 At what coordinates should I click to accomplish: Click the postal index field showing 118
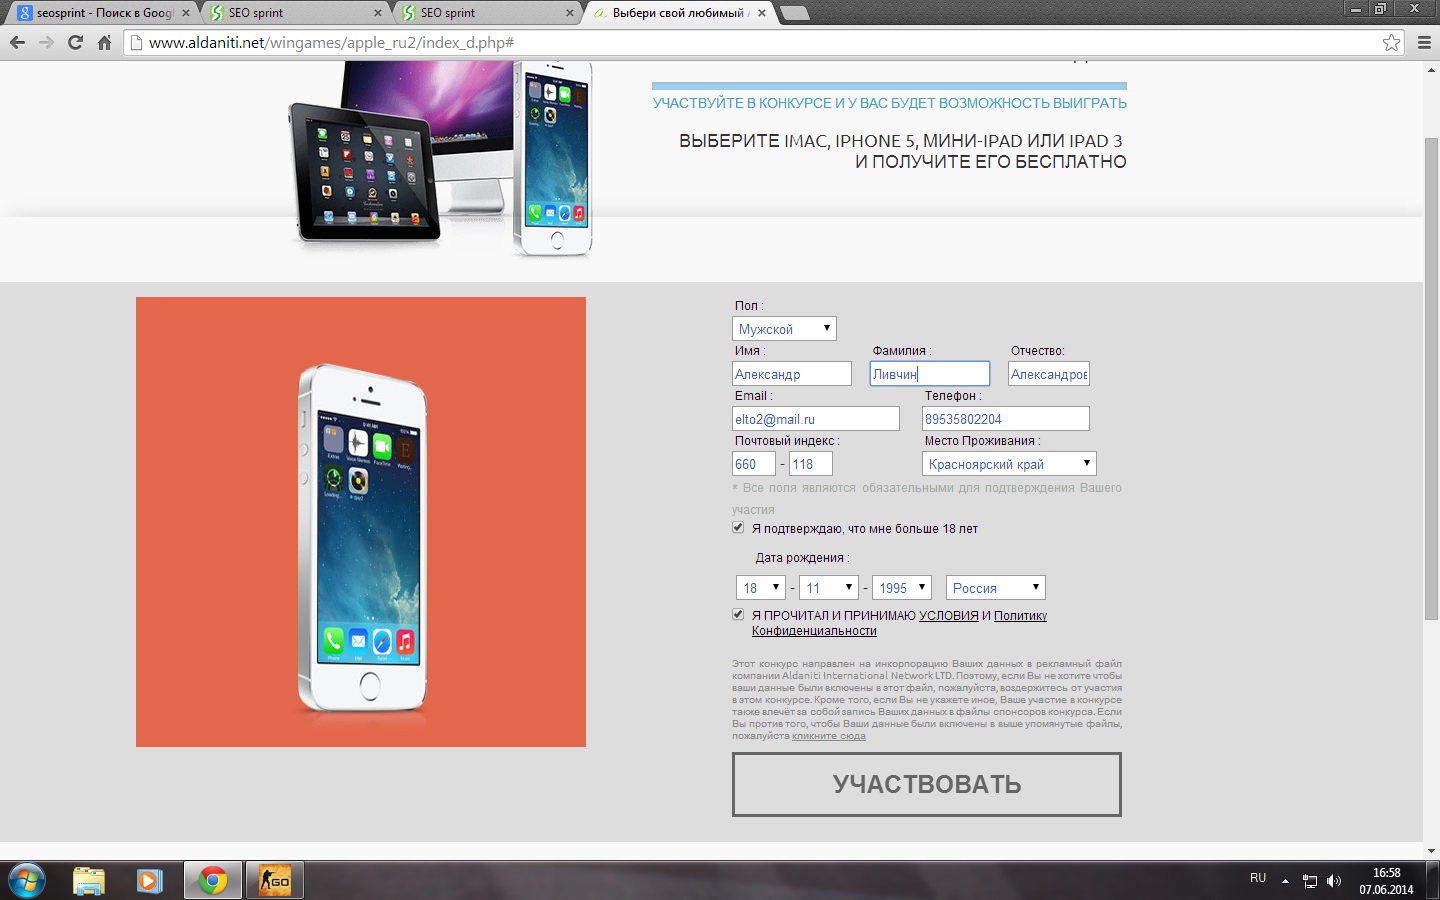811,464
